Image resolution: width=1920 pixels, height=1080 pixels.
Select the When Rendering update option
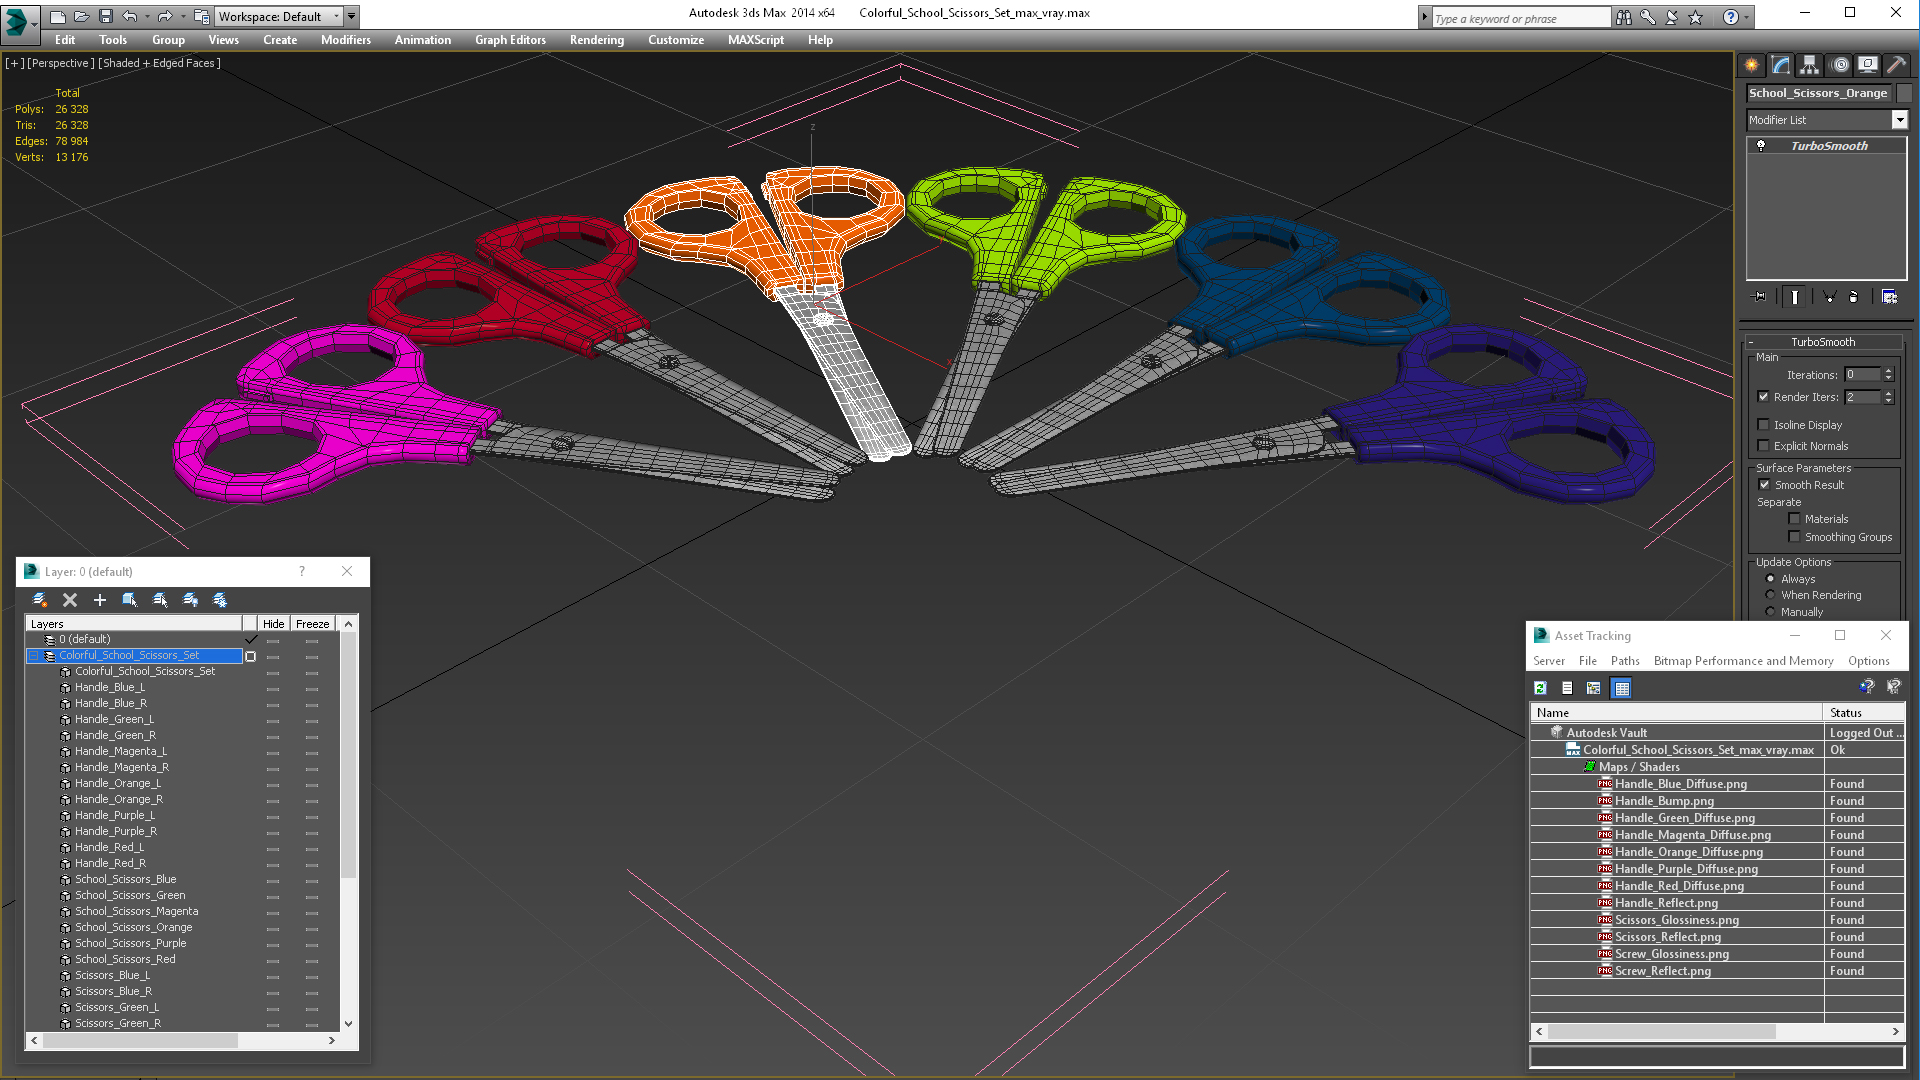(1770, 595)
